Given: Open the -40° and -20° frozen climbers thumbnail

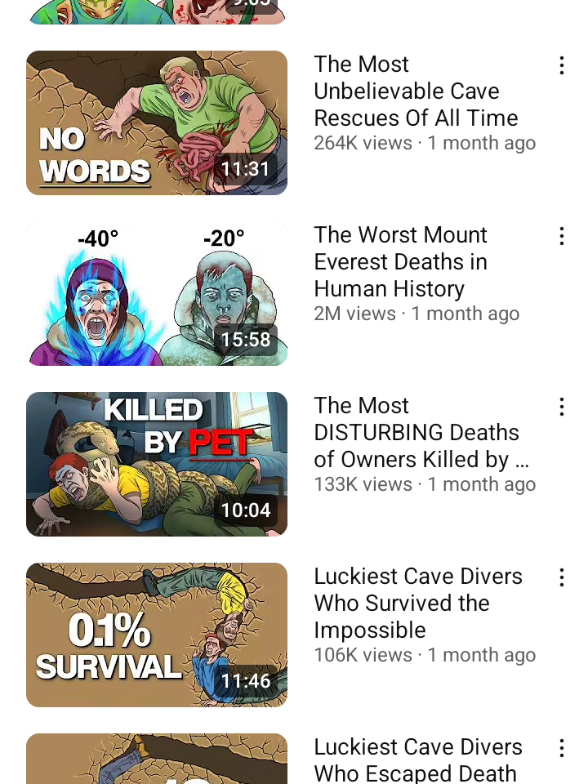Looking at the screenshot, I should coord(156,293).
